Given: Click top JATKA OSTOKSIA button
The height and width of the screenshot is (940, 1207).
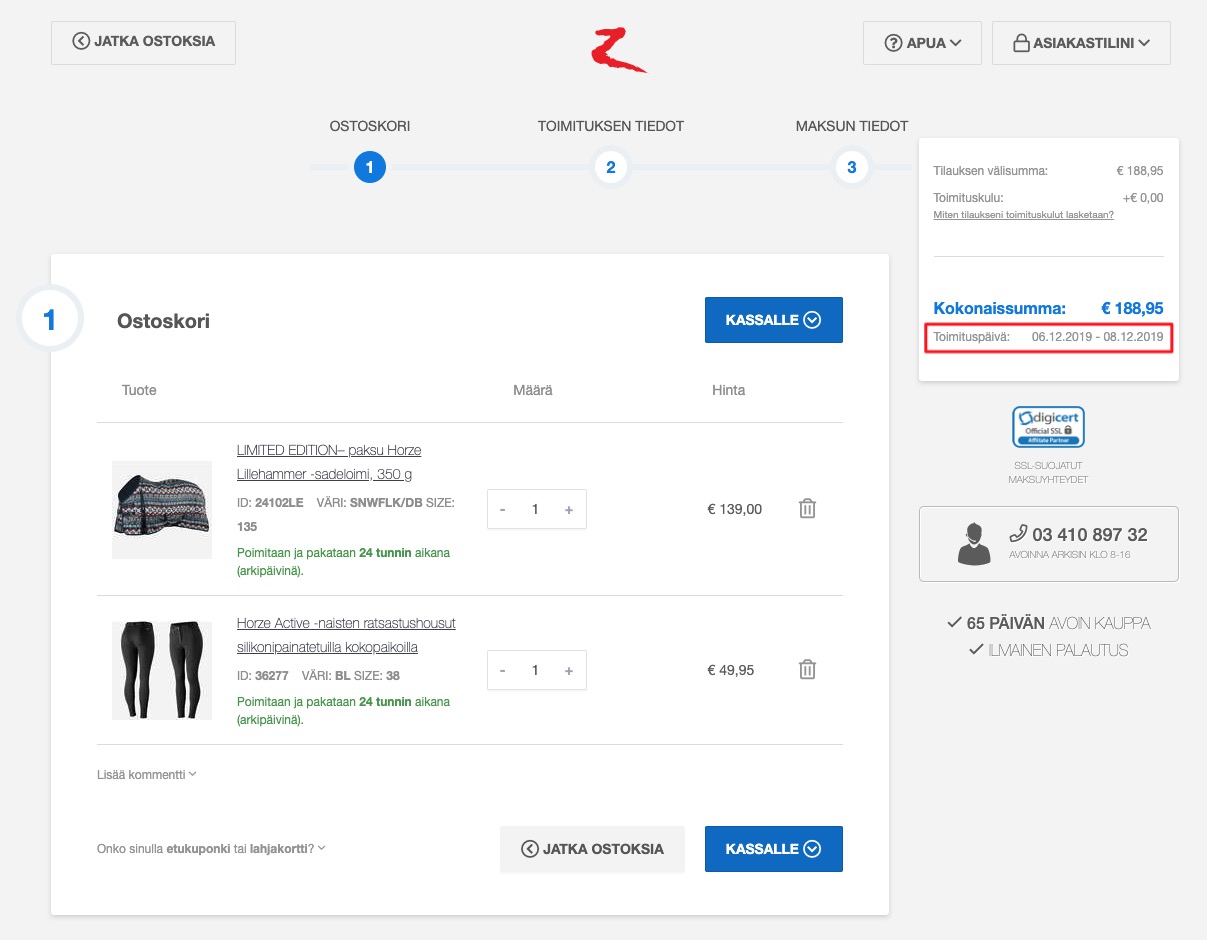Looking at the screenshot, I should (143, 42).
